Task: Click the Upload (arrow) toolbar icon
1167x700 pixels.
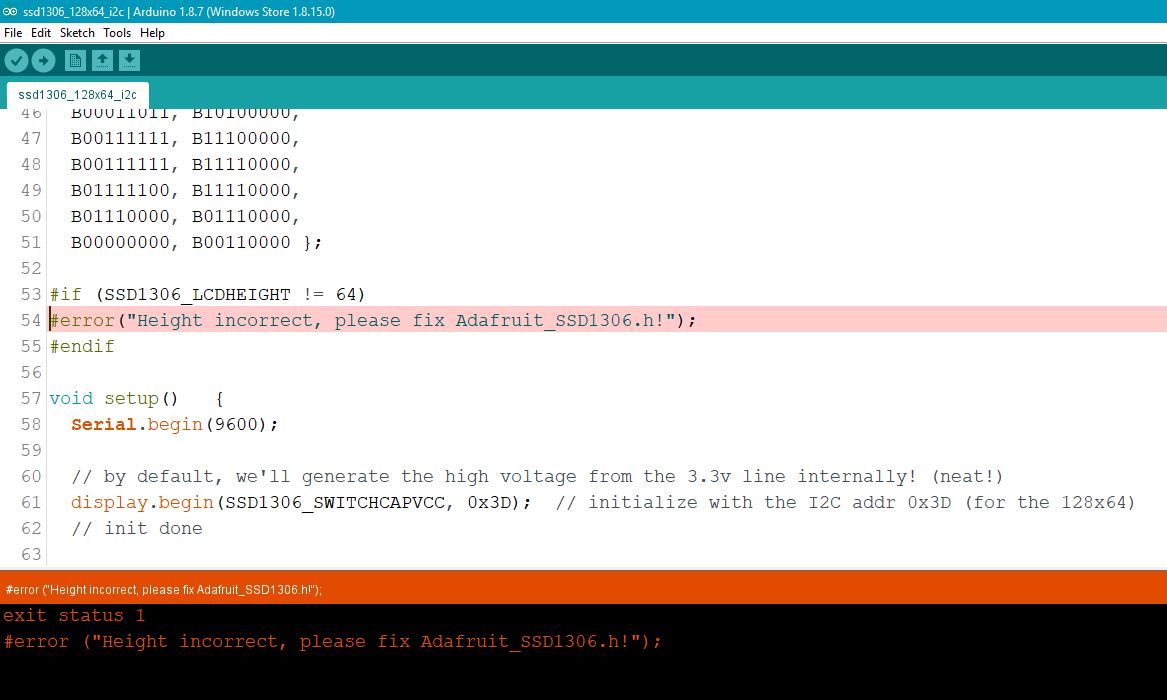Action: 43,60
